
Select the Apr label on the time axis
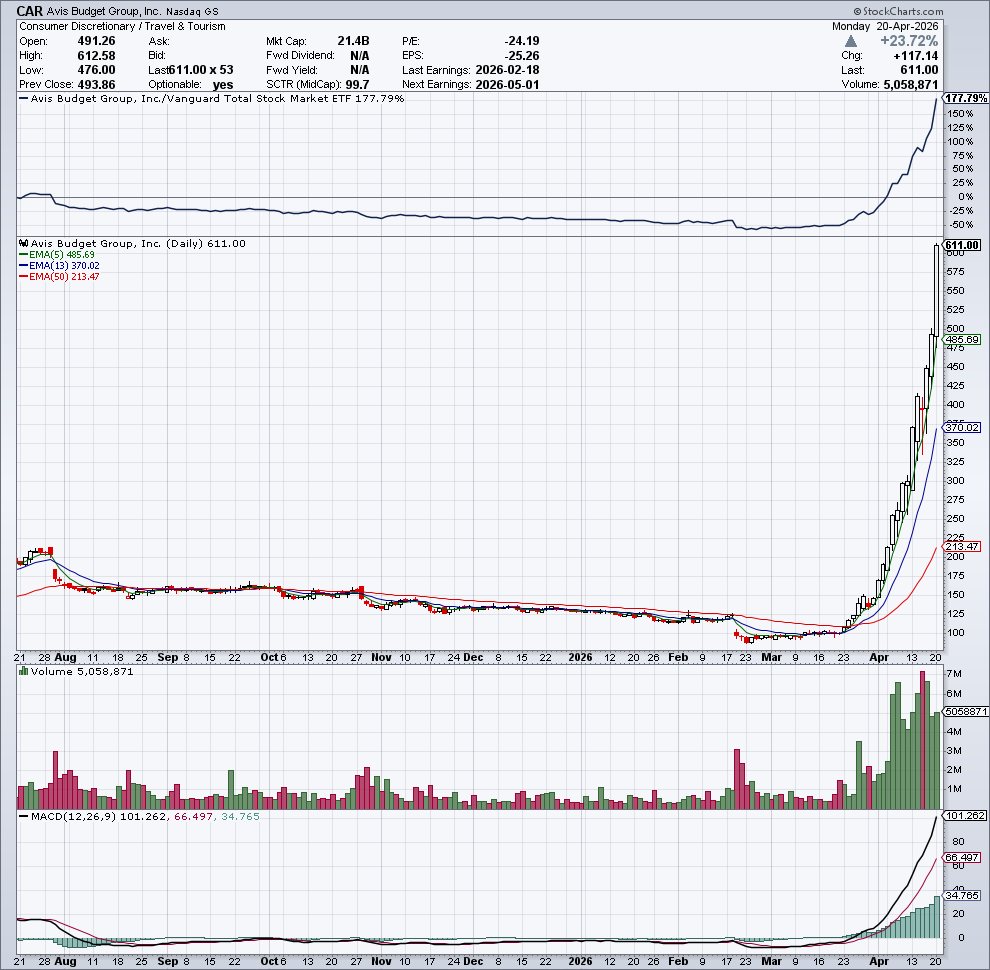pyautogui.click(x=879, y=658)
